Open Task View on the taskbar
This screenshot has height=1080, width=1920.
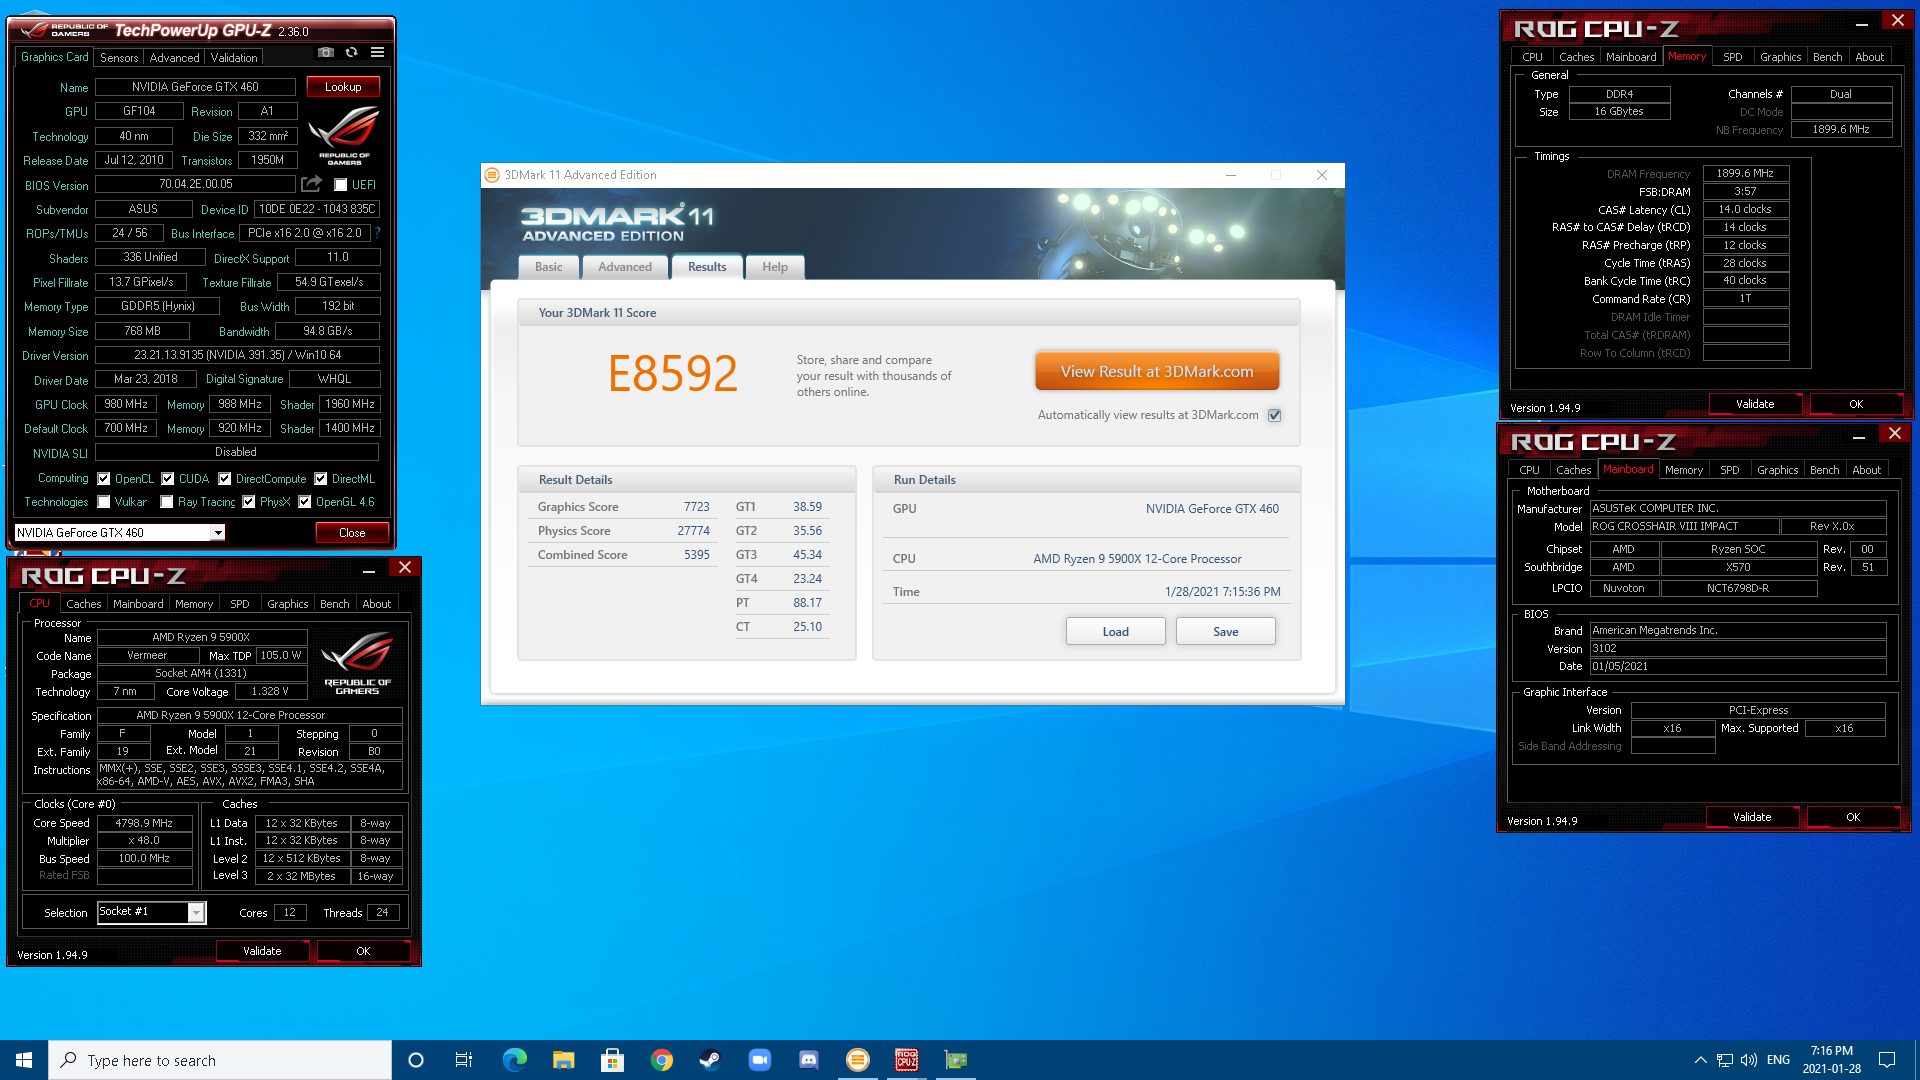tap(464, 1060)
